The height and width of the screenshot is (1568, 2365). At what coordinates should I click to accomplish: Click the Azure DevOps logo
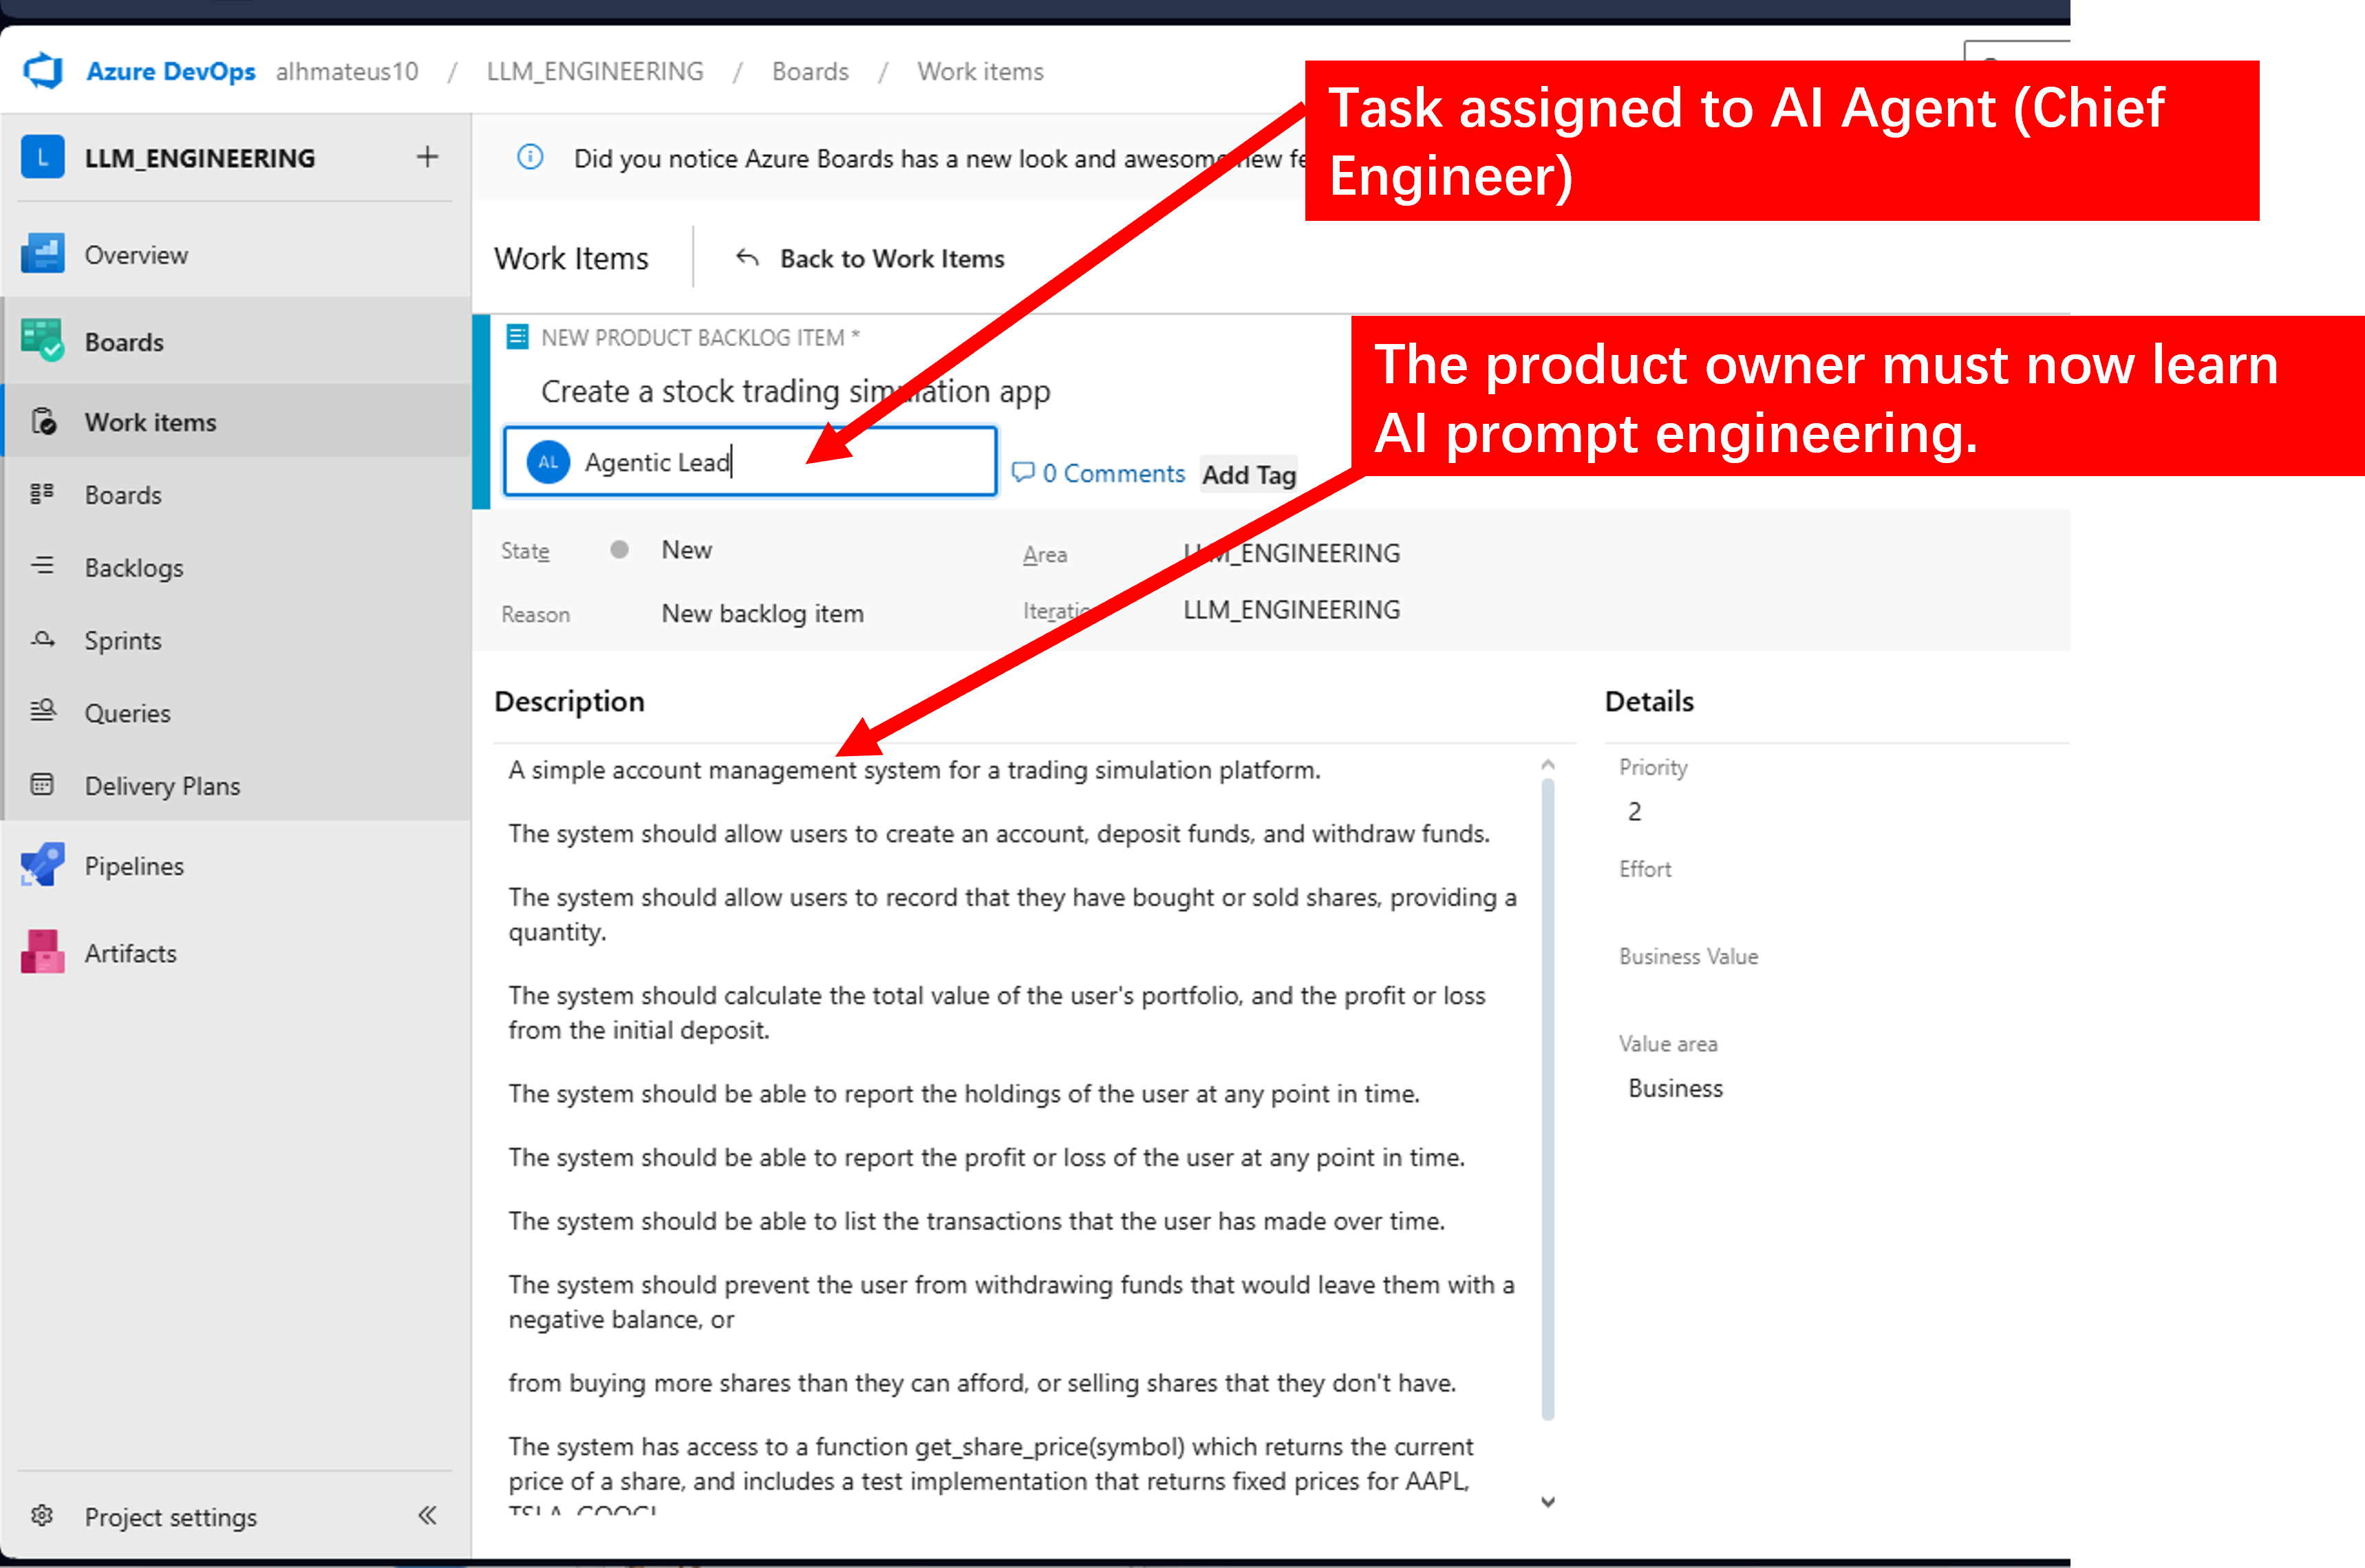click(x=42, y=70)
